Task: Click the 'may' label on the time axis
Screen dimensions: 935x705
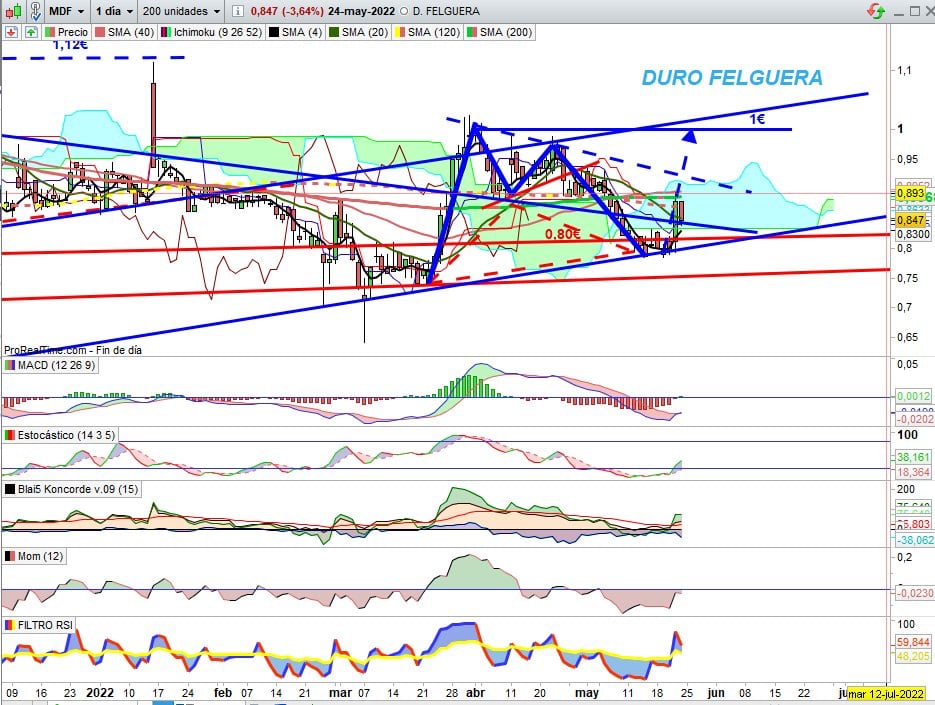Action: pos(587,693)
